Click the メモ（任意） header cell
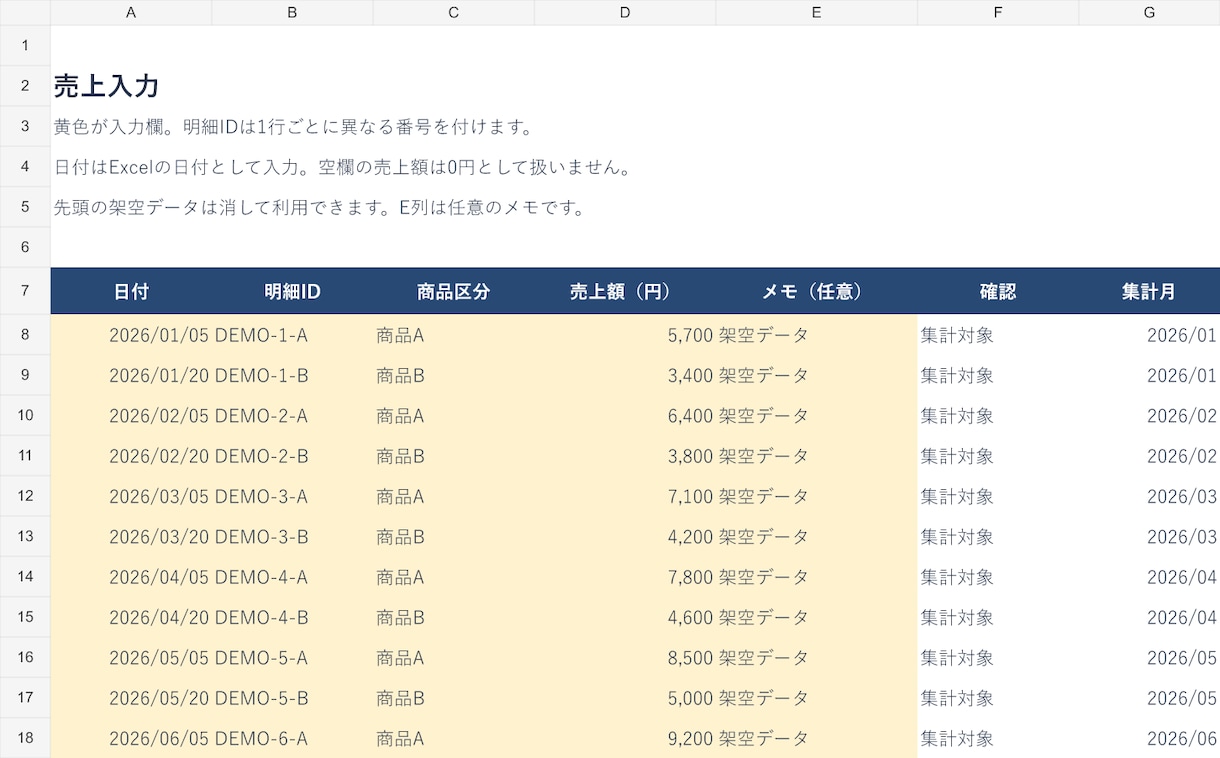This screenshot has height=758, width=1220. click(x=816, y=291)
